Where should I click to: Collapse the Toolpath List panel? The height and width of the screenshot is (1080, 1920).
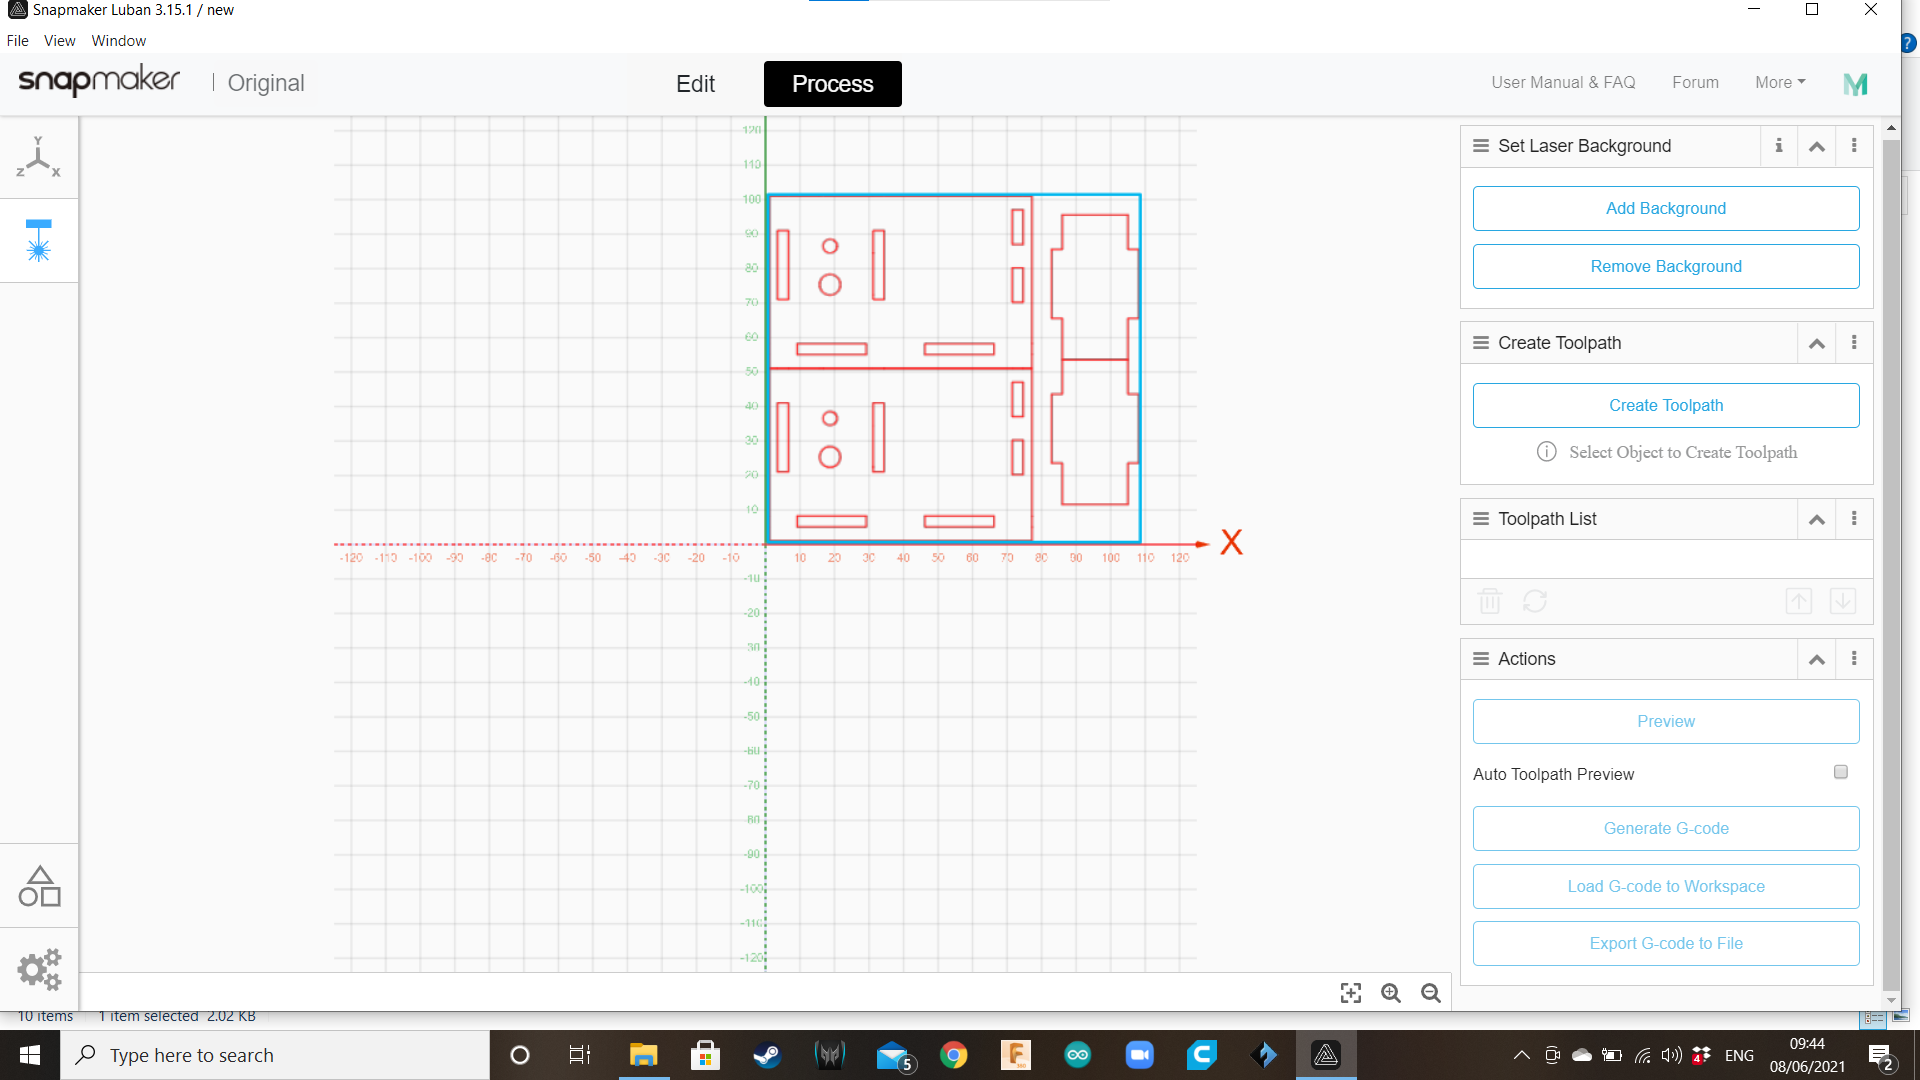click(x=1816, y=519)
